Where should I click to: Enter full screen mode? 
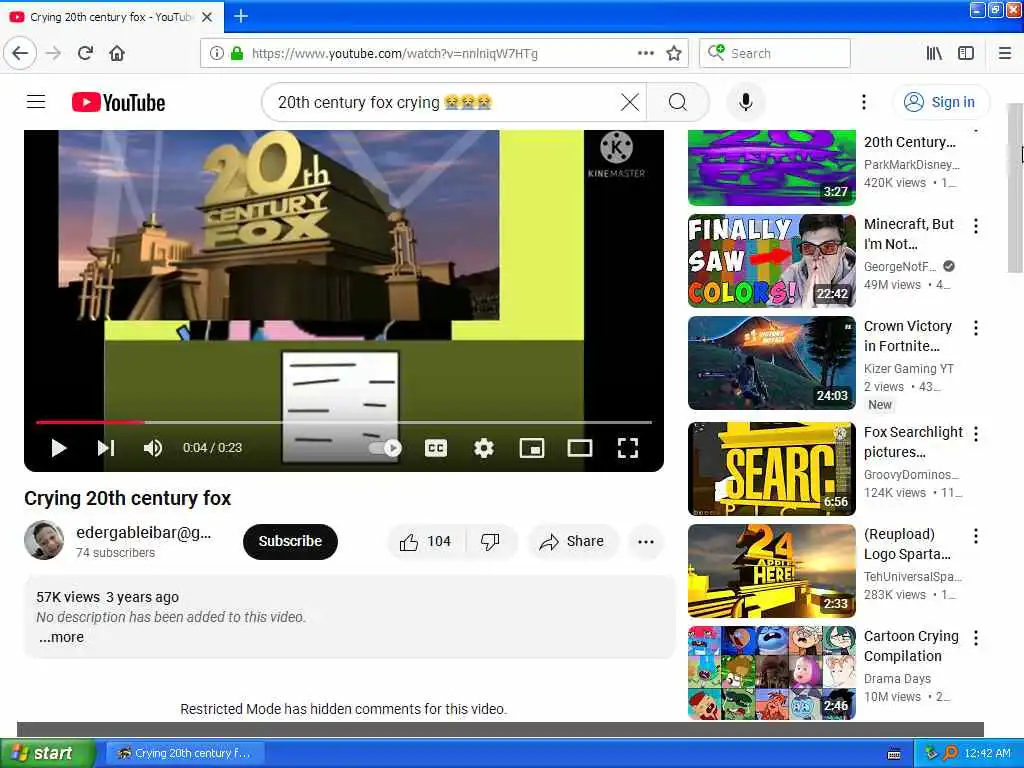click(628, 448)
